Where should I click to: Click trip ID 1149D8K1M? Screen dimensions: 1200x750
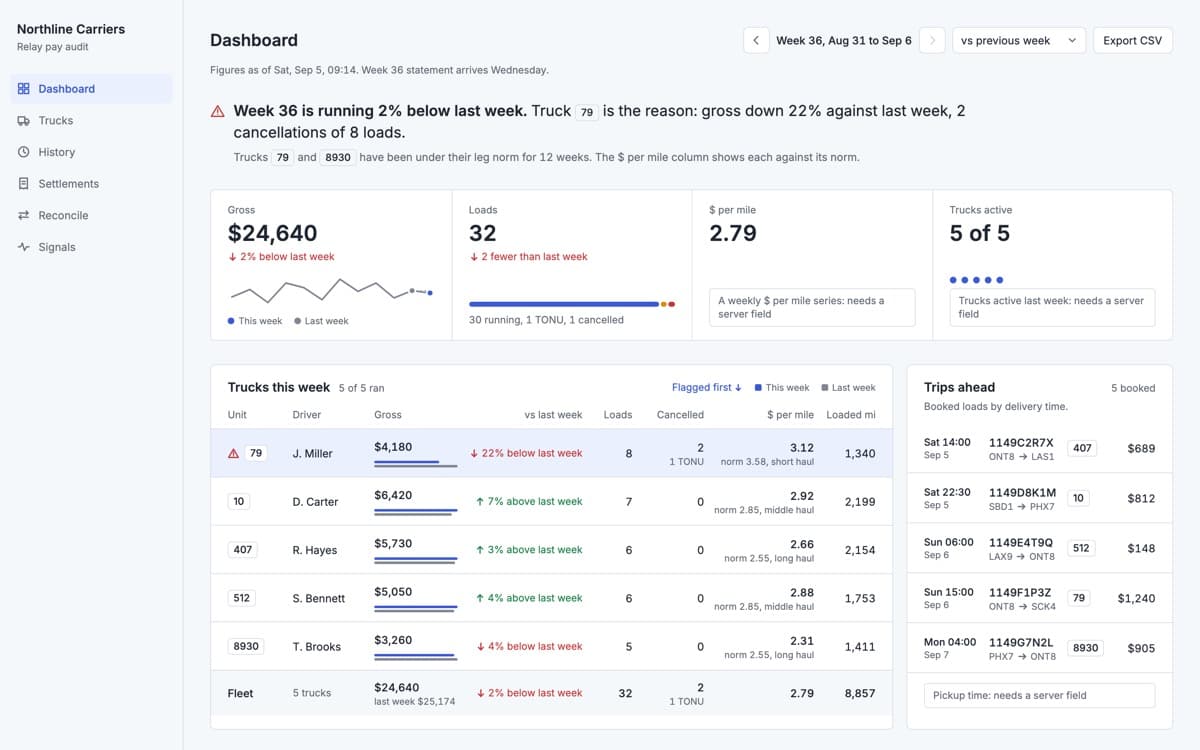pos(1021,492)
